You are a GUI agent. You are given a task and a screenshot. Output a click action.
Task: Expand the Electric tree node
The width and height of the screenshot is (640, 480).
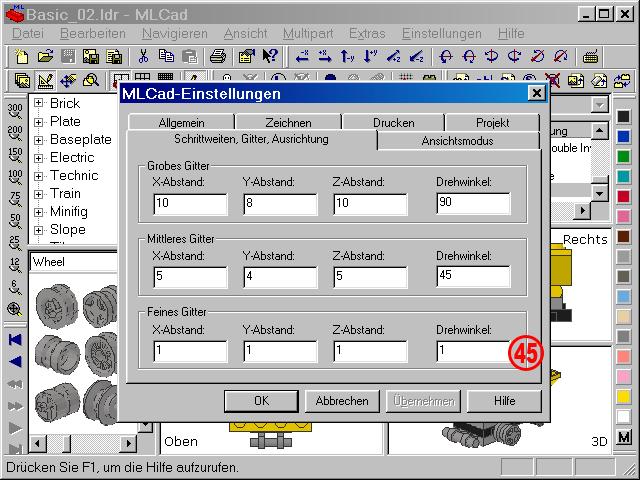click(38, 158)
